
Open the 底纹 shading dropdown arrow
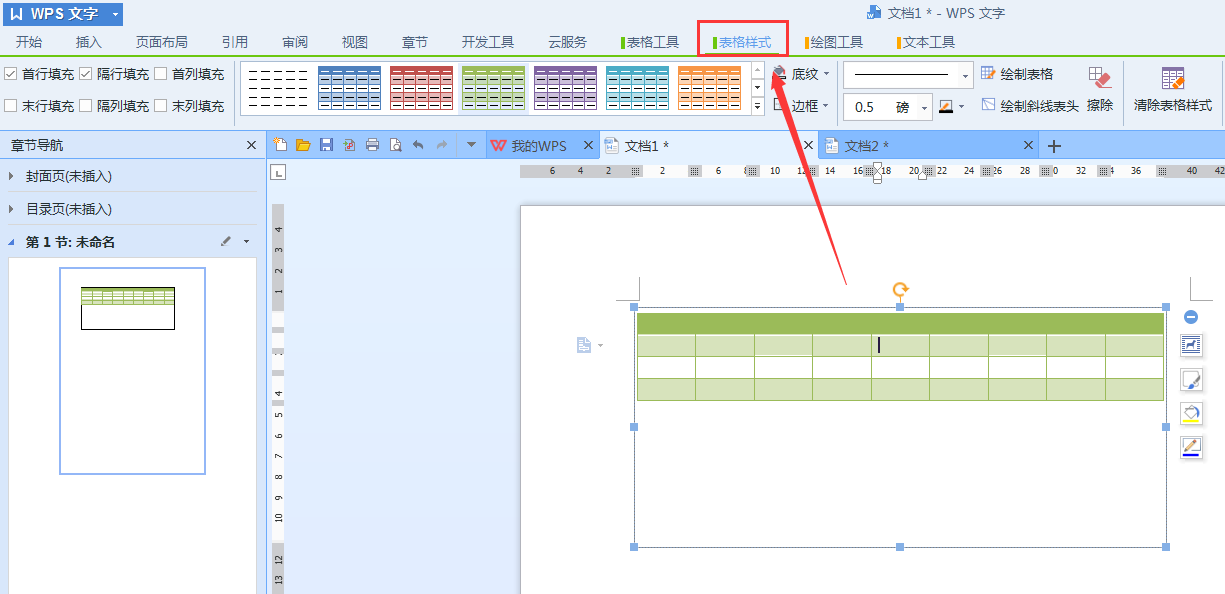(x=826, y=74)
